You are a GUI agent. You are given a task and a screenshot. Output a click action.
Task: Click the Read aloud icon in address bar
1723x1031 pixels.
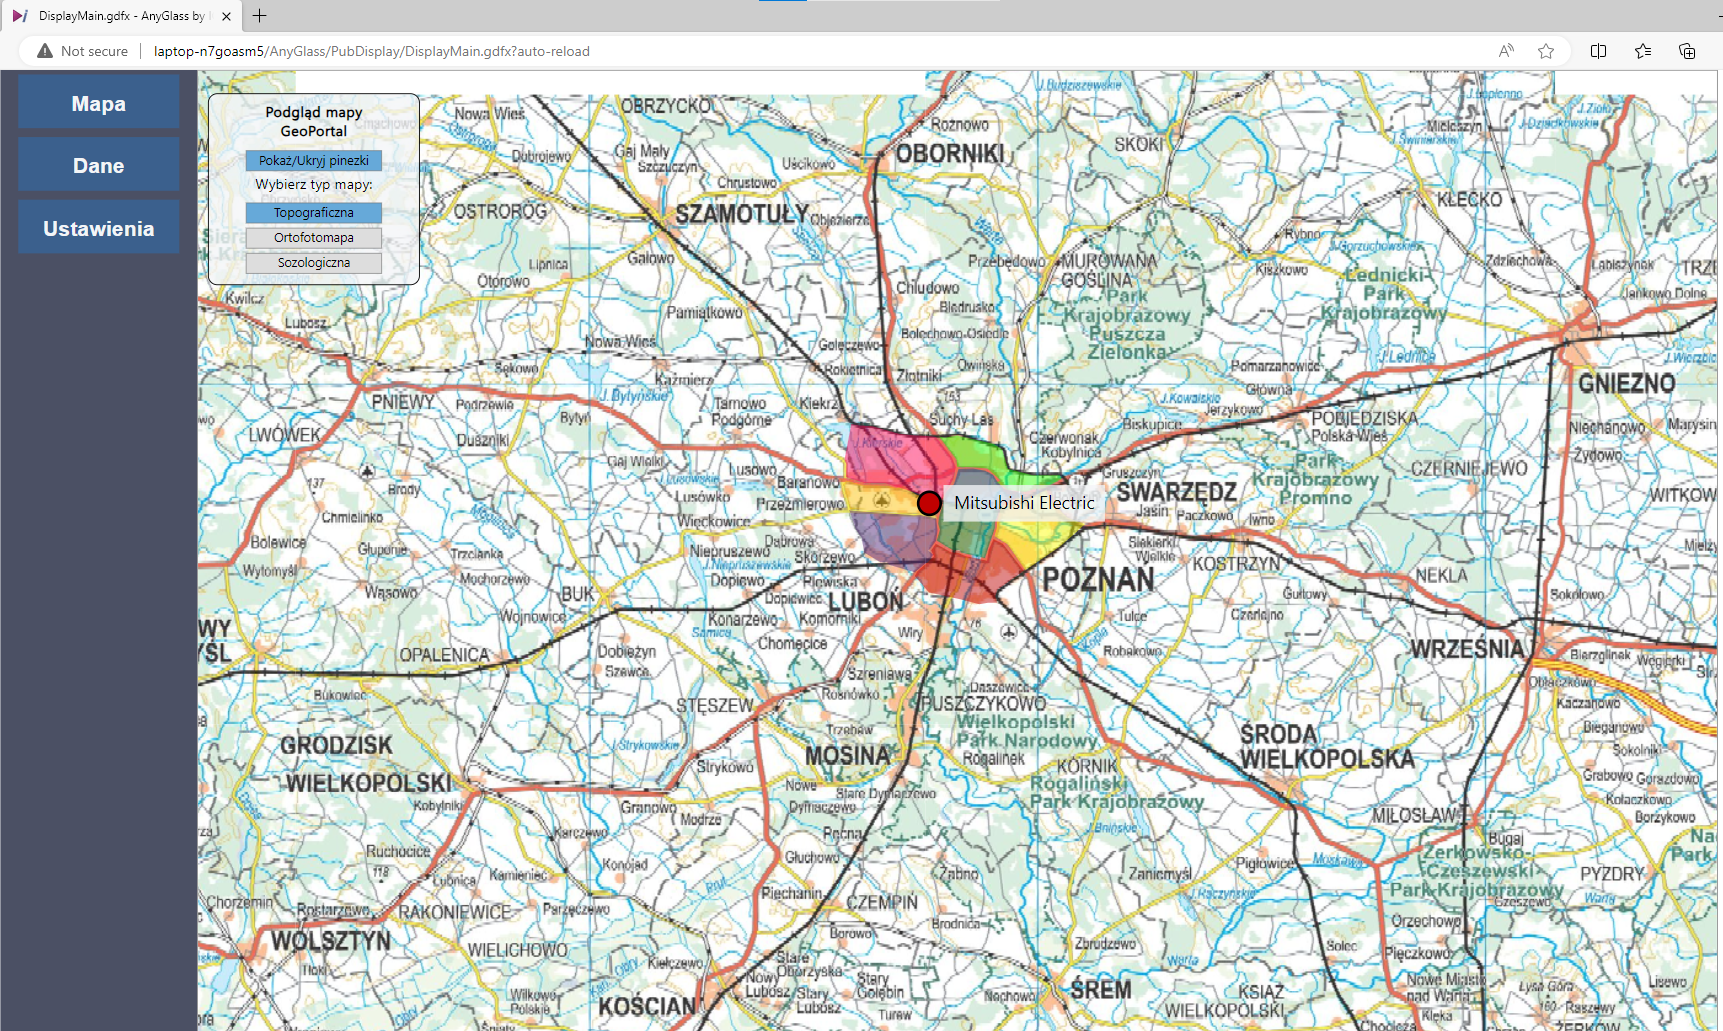1505,51
